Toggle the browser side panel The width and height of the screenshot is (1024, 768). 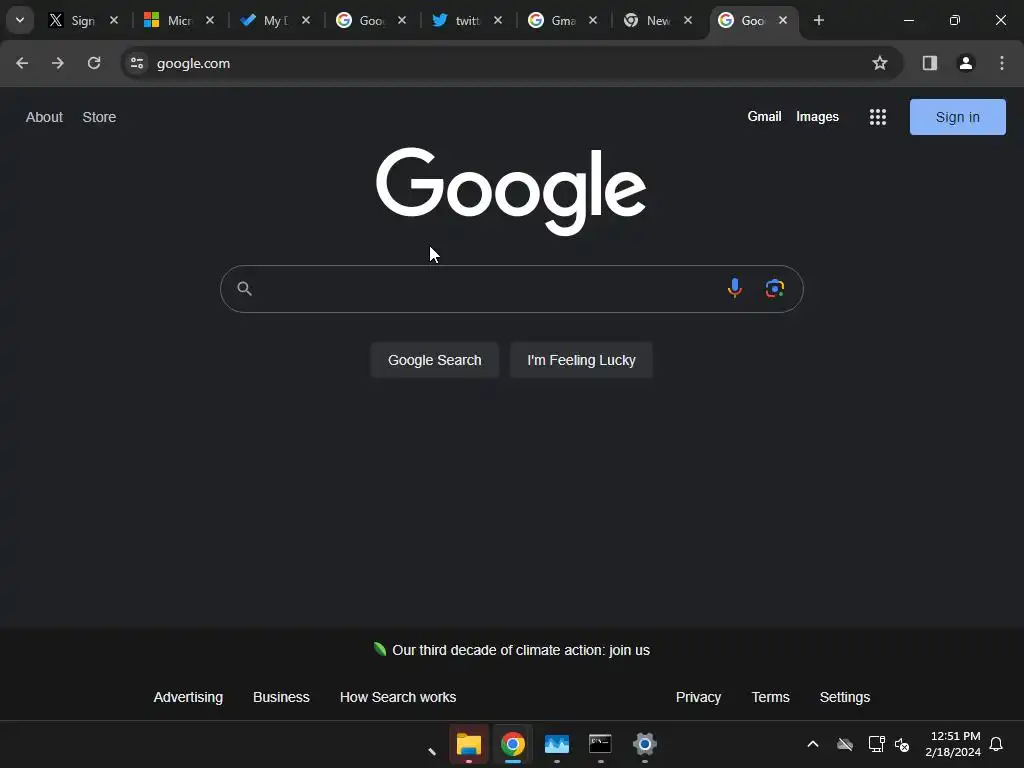(930, 63)
